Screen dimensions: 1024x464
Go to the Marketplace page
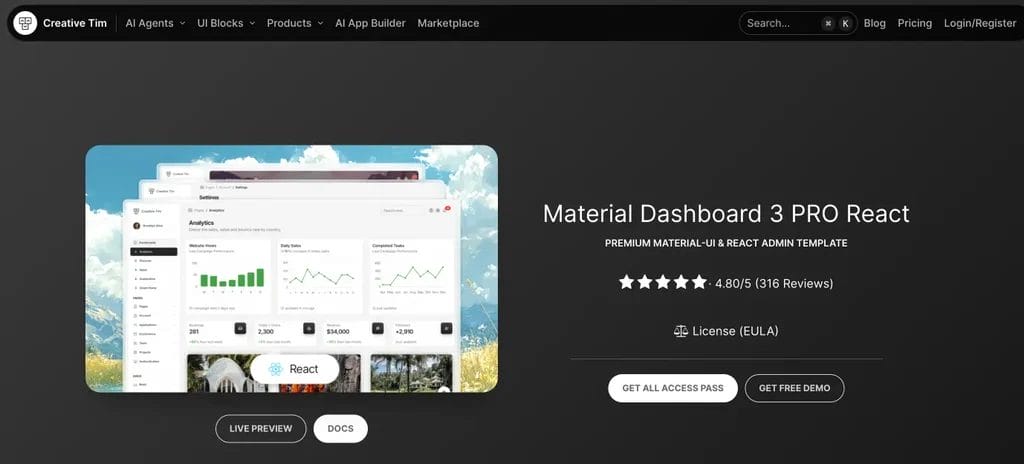pos(448,23)
